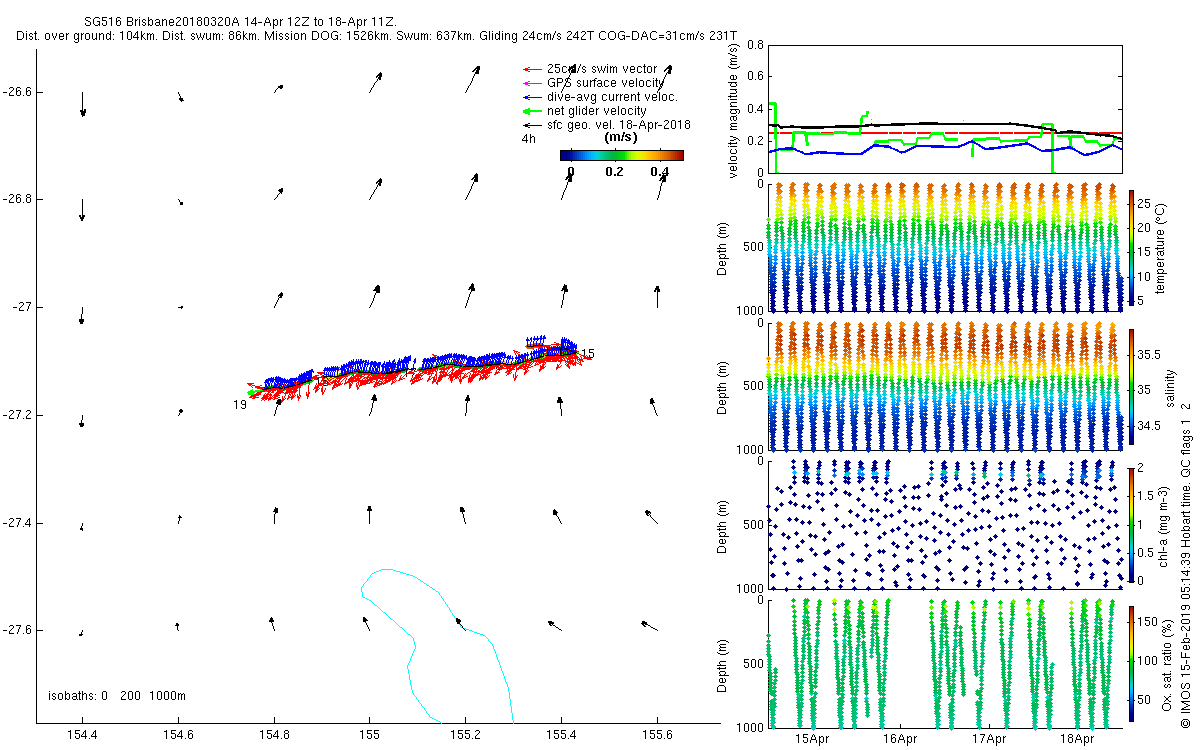Click track endpoint marker labeled 19
The height and width of the screenshot is (750, 1200).
240,404
